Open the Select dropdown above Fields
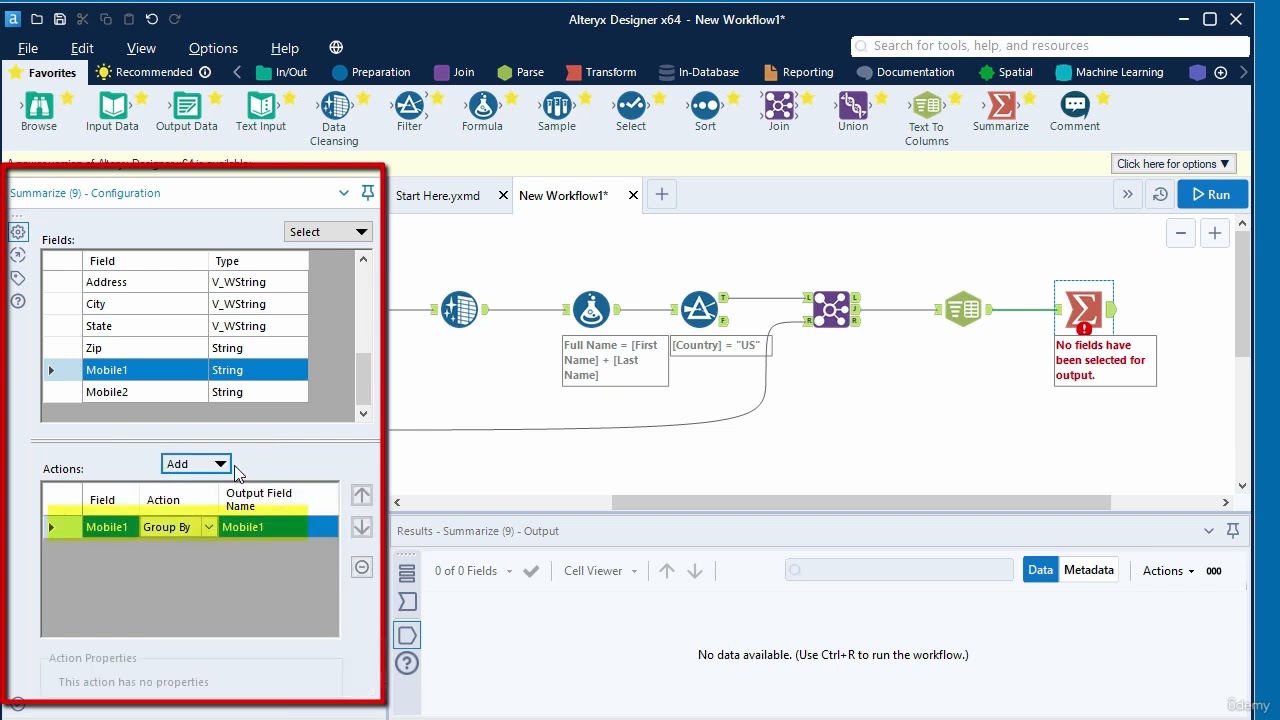1280x720 pixels. (328, 232)
